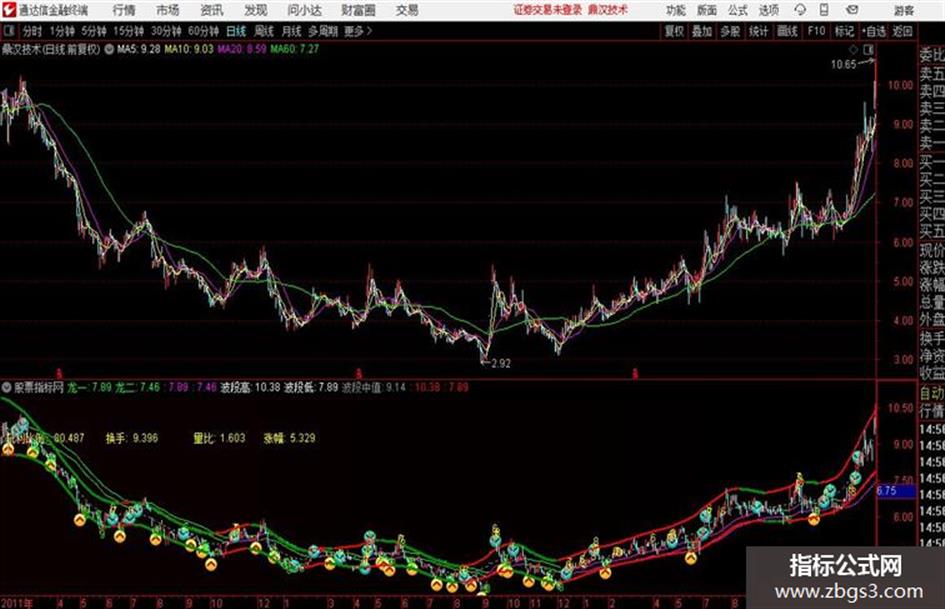
Task: Select the 日线 daily tab
Action: pos(236,31)
